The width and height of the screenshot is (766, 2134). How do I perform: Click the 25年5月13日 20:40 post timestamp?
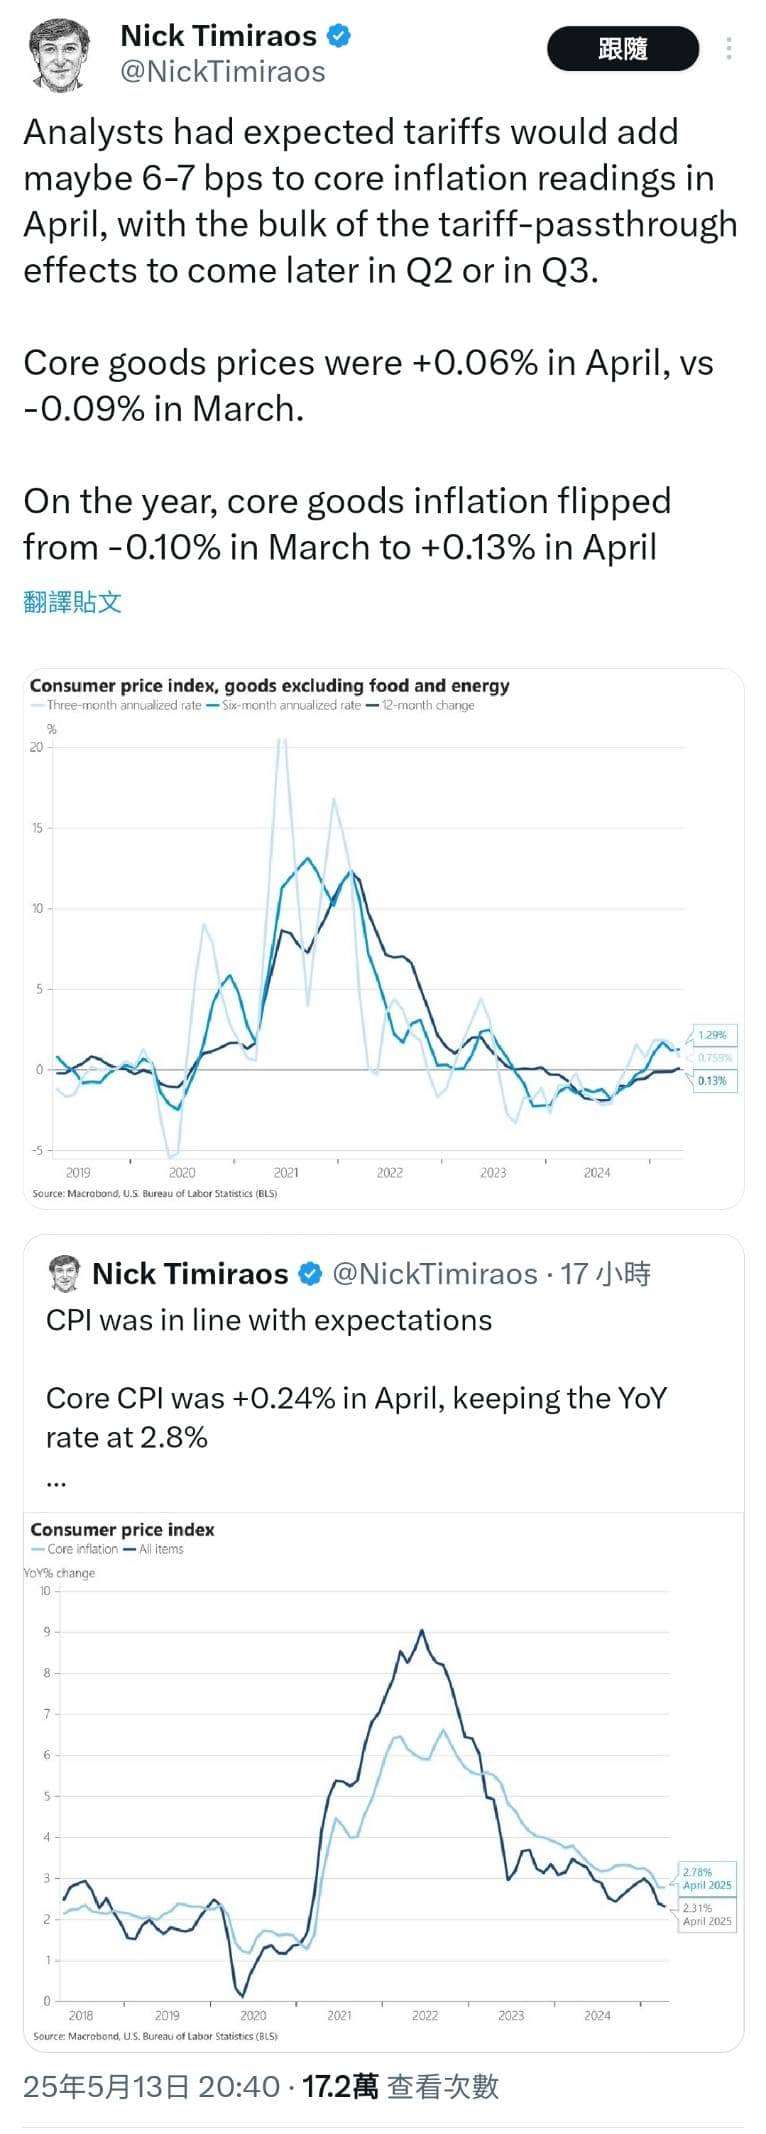click(151, 2086)
